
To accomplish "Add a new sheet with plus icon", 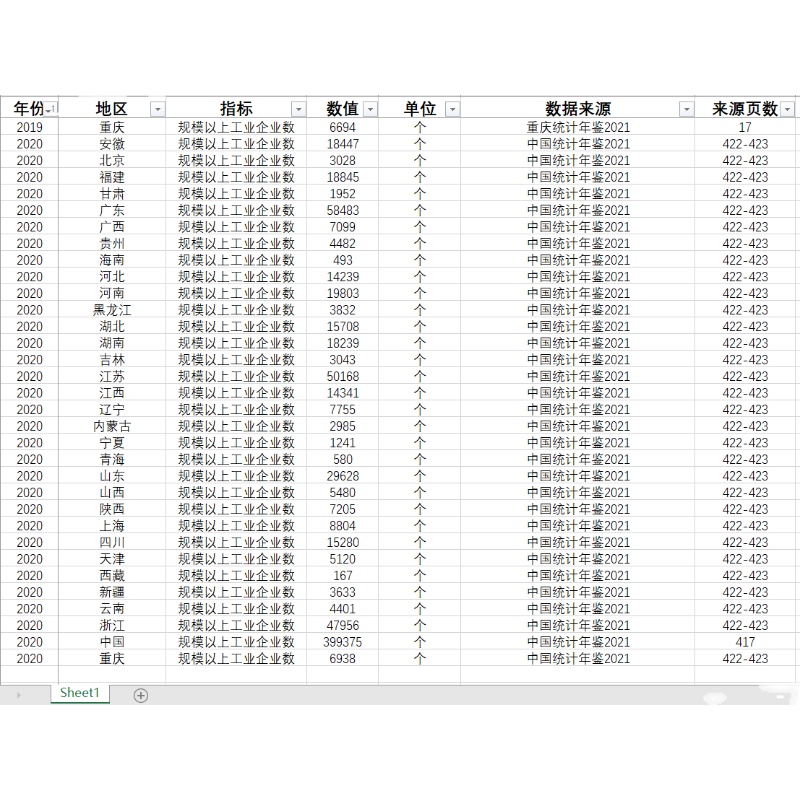I will coord(141,695).
